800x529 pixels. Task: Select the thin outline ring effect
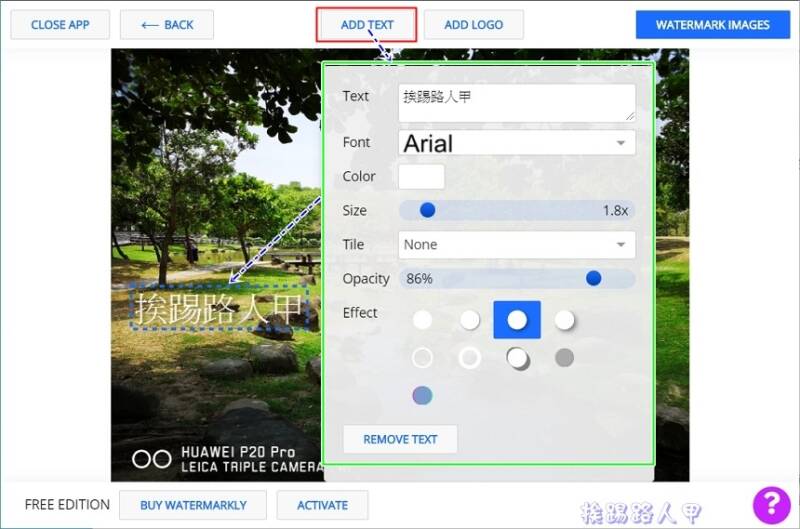(x=422, y=358)
